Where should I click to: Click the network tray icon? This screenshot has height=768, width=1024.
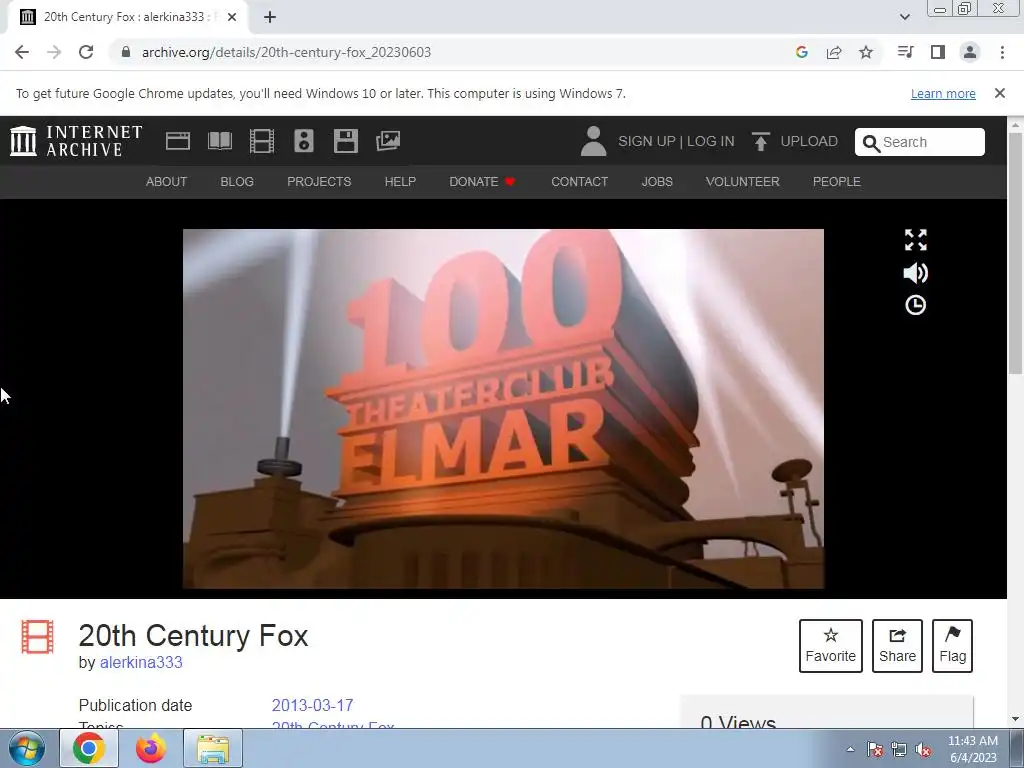(x=899, y=750)
